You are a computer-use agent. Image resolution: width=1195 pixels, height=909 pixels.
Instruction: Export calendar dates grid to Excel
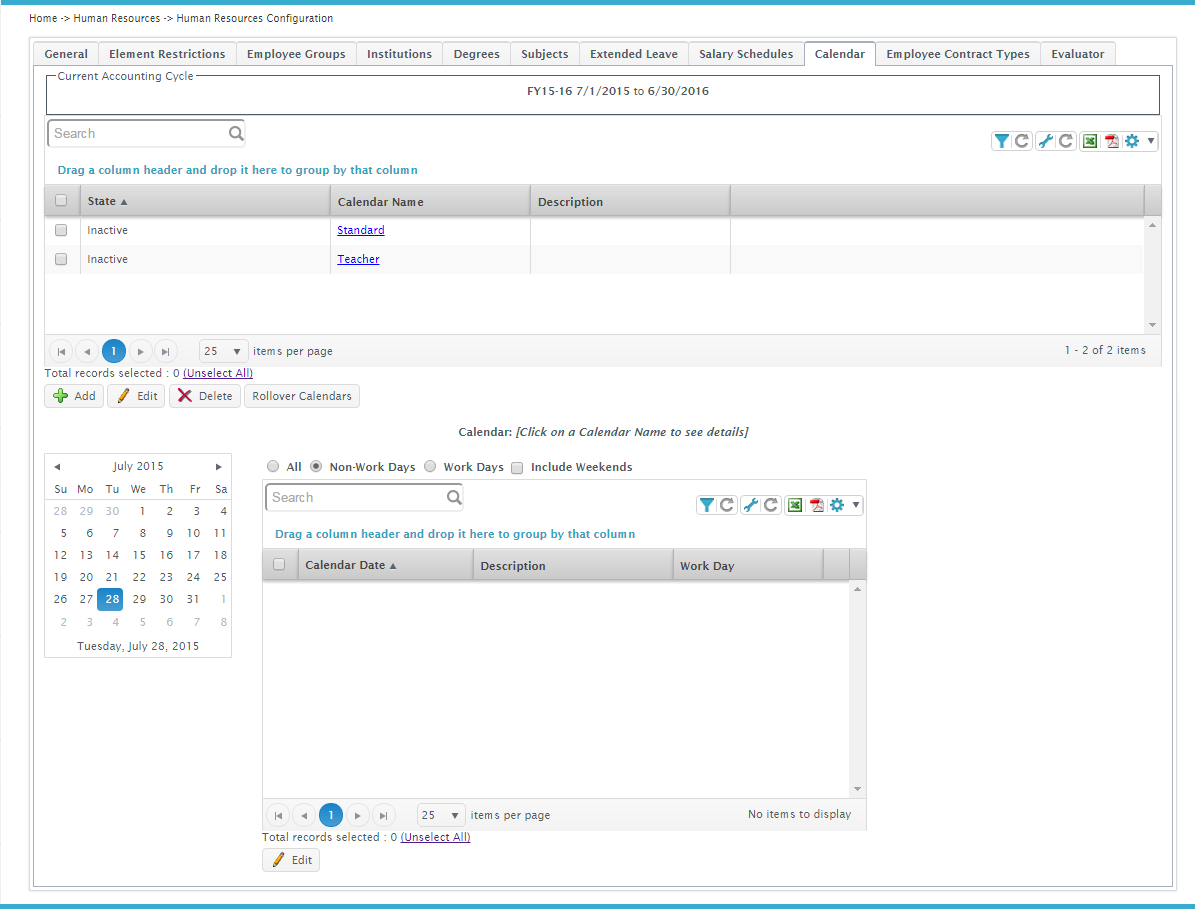tap(795, 505)
